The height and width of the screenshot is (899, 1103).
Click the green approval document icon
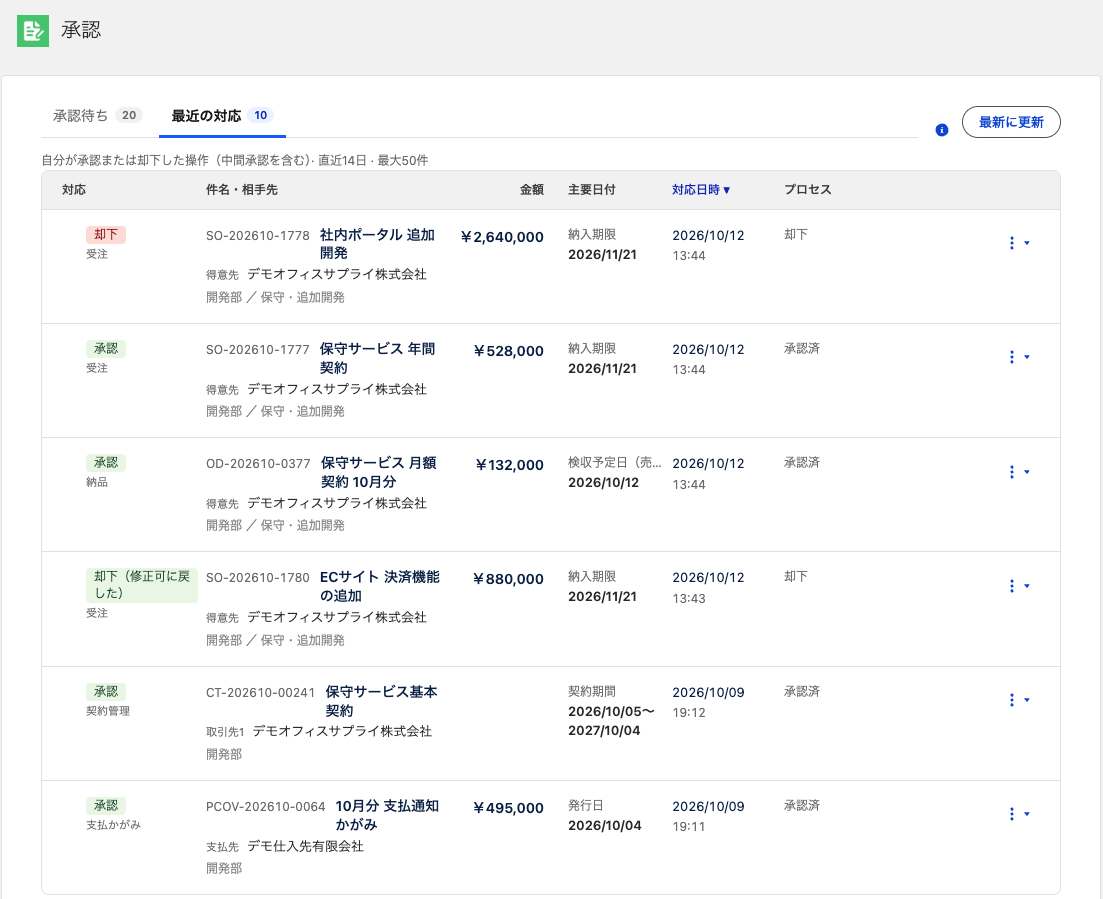pos(33,30)
